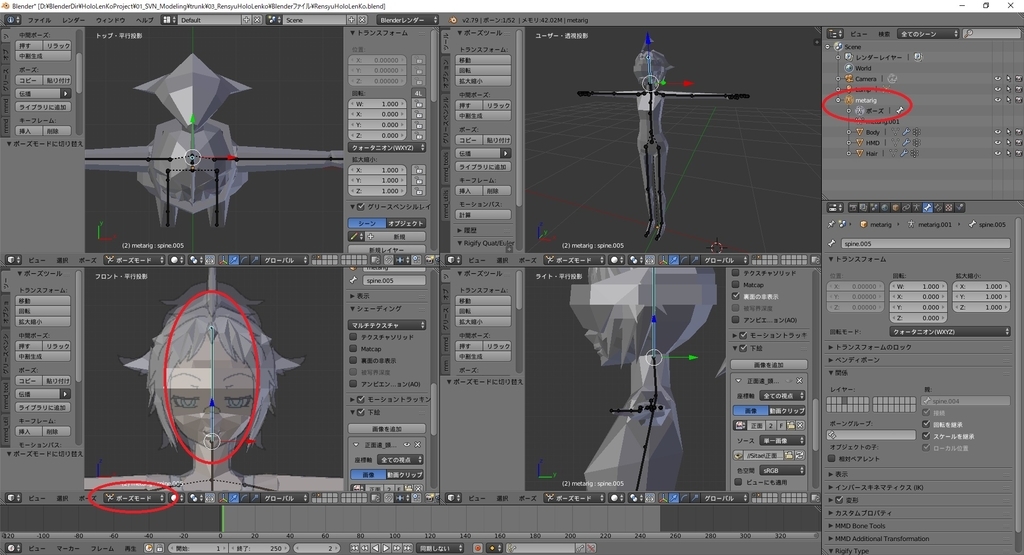Toggle the グリースペンシルレイヤー checkbox
Screen dimensions: 1024x555
360,206
